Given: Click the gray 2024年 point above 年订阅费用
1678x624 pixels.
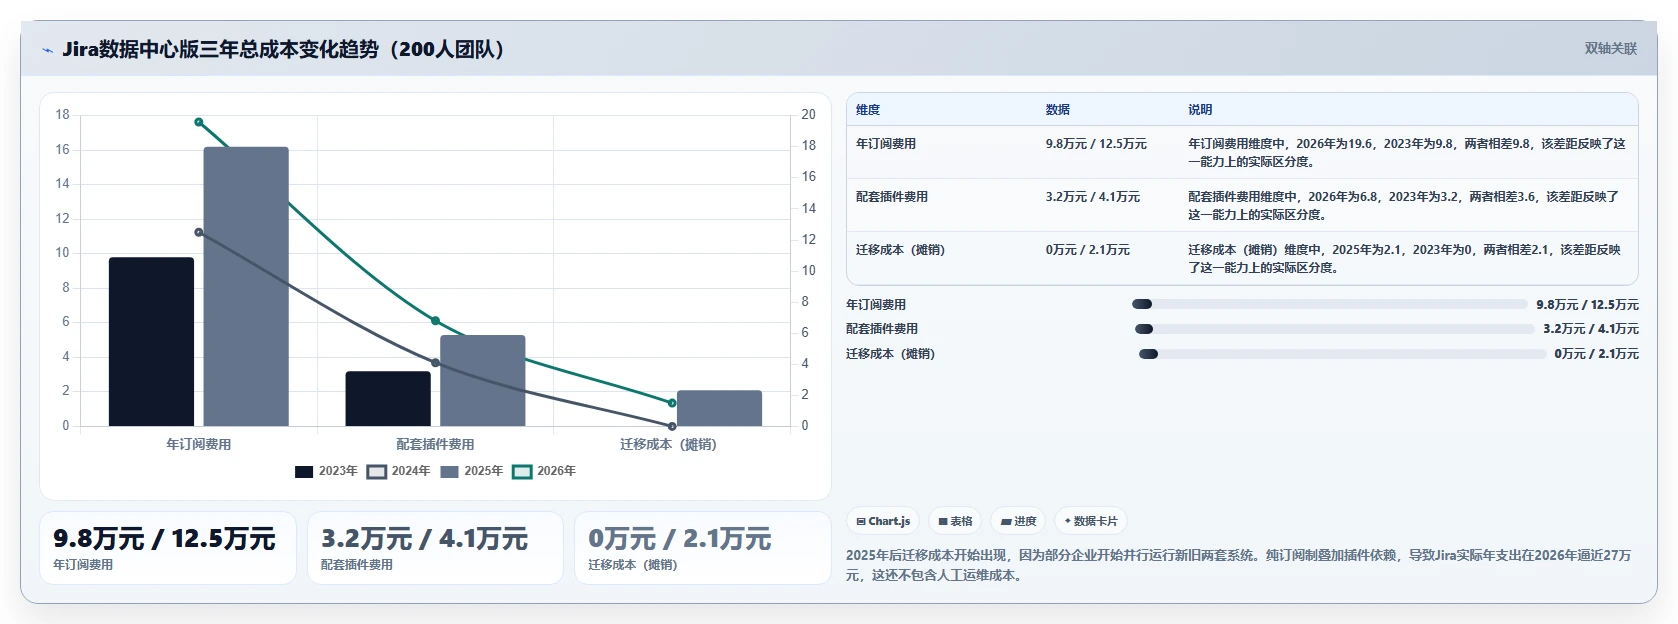Looking at the screenshot, I should coord(199,232).
